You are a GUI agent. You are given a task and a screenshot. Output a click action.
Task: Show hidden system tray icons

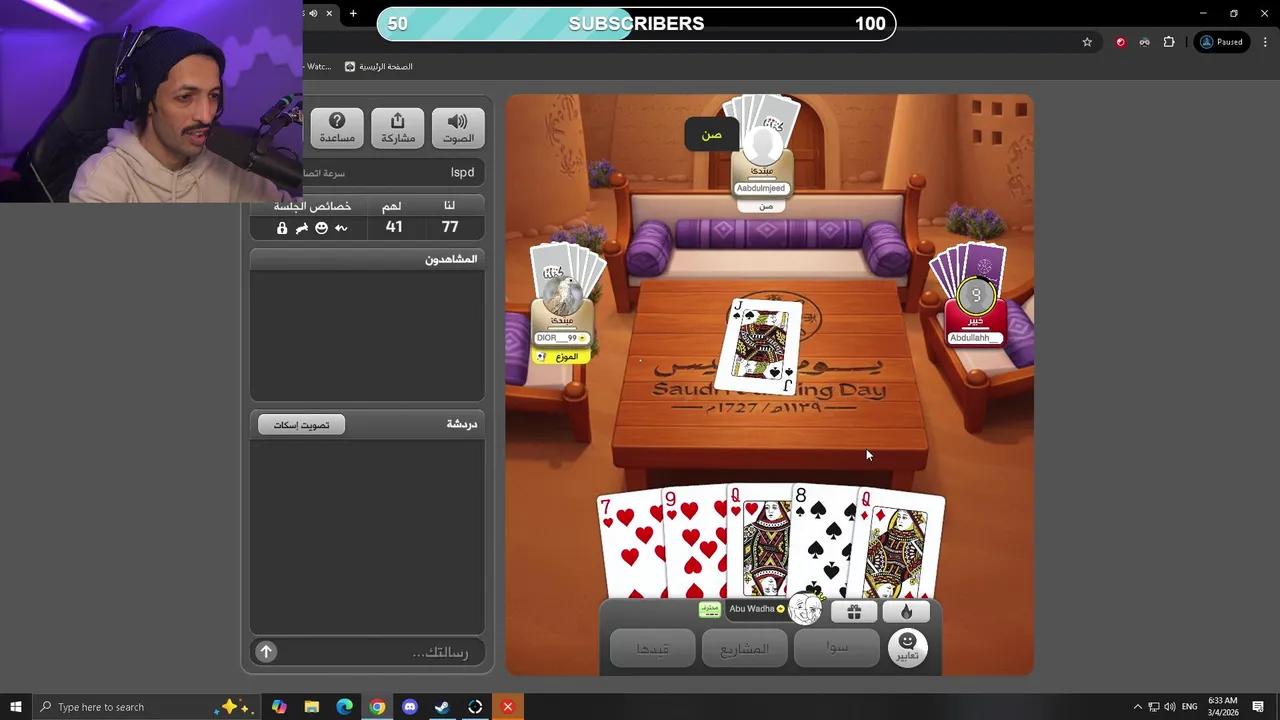(1137, 707)
